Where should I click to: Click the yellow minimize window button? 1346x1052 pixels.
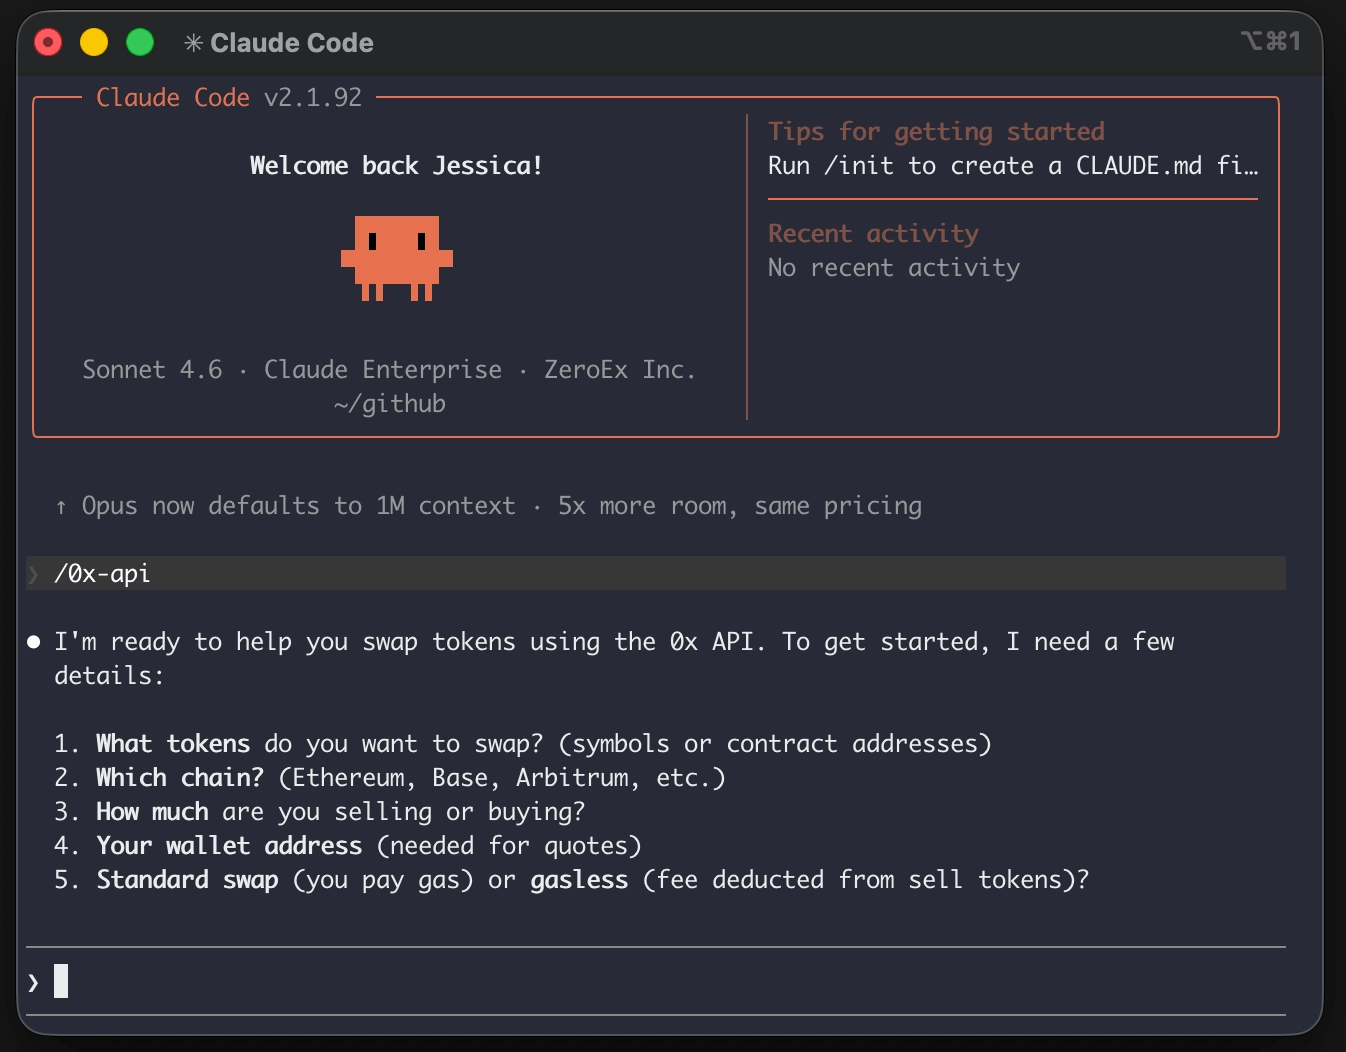[94, 42]
